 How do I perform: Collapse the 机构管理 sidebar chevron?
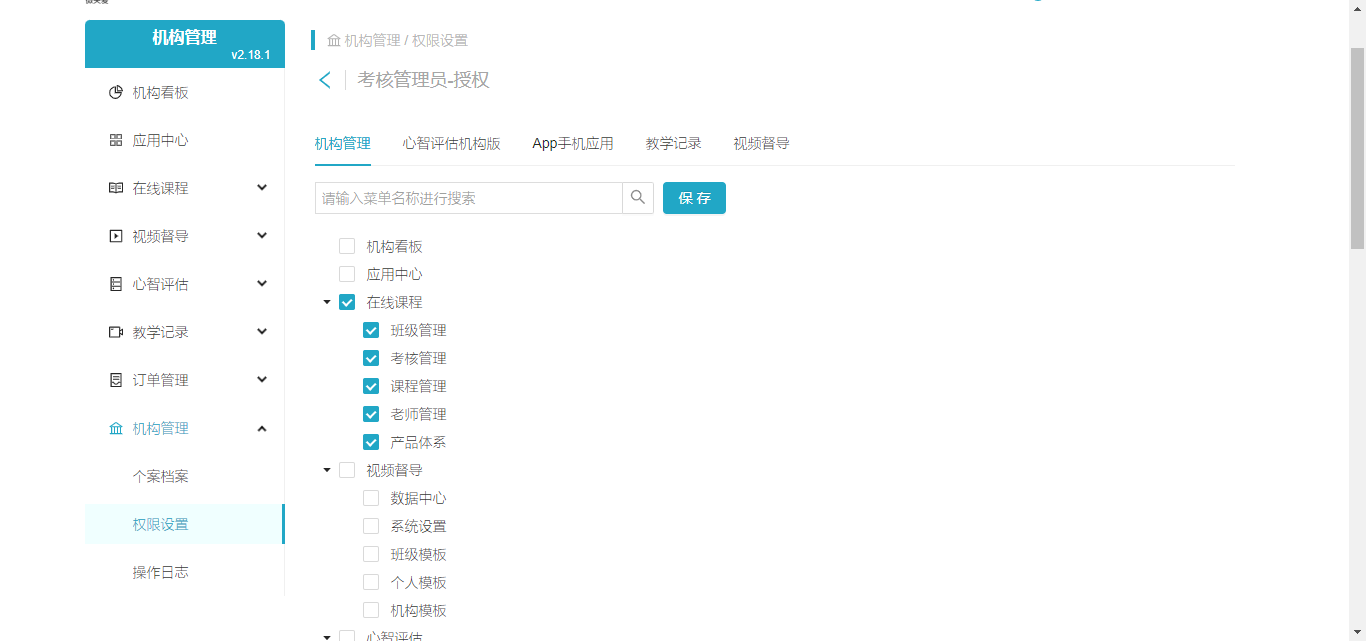click(262, 428)
